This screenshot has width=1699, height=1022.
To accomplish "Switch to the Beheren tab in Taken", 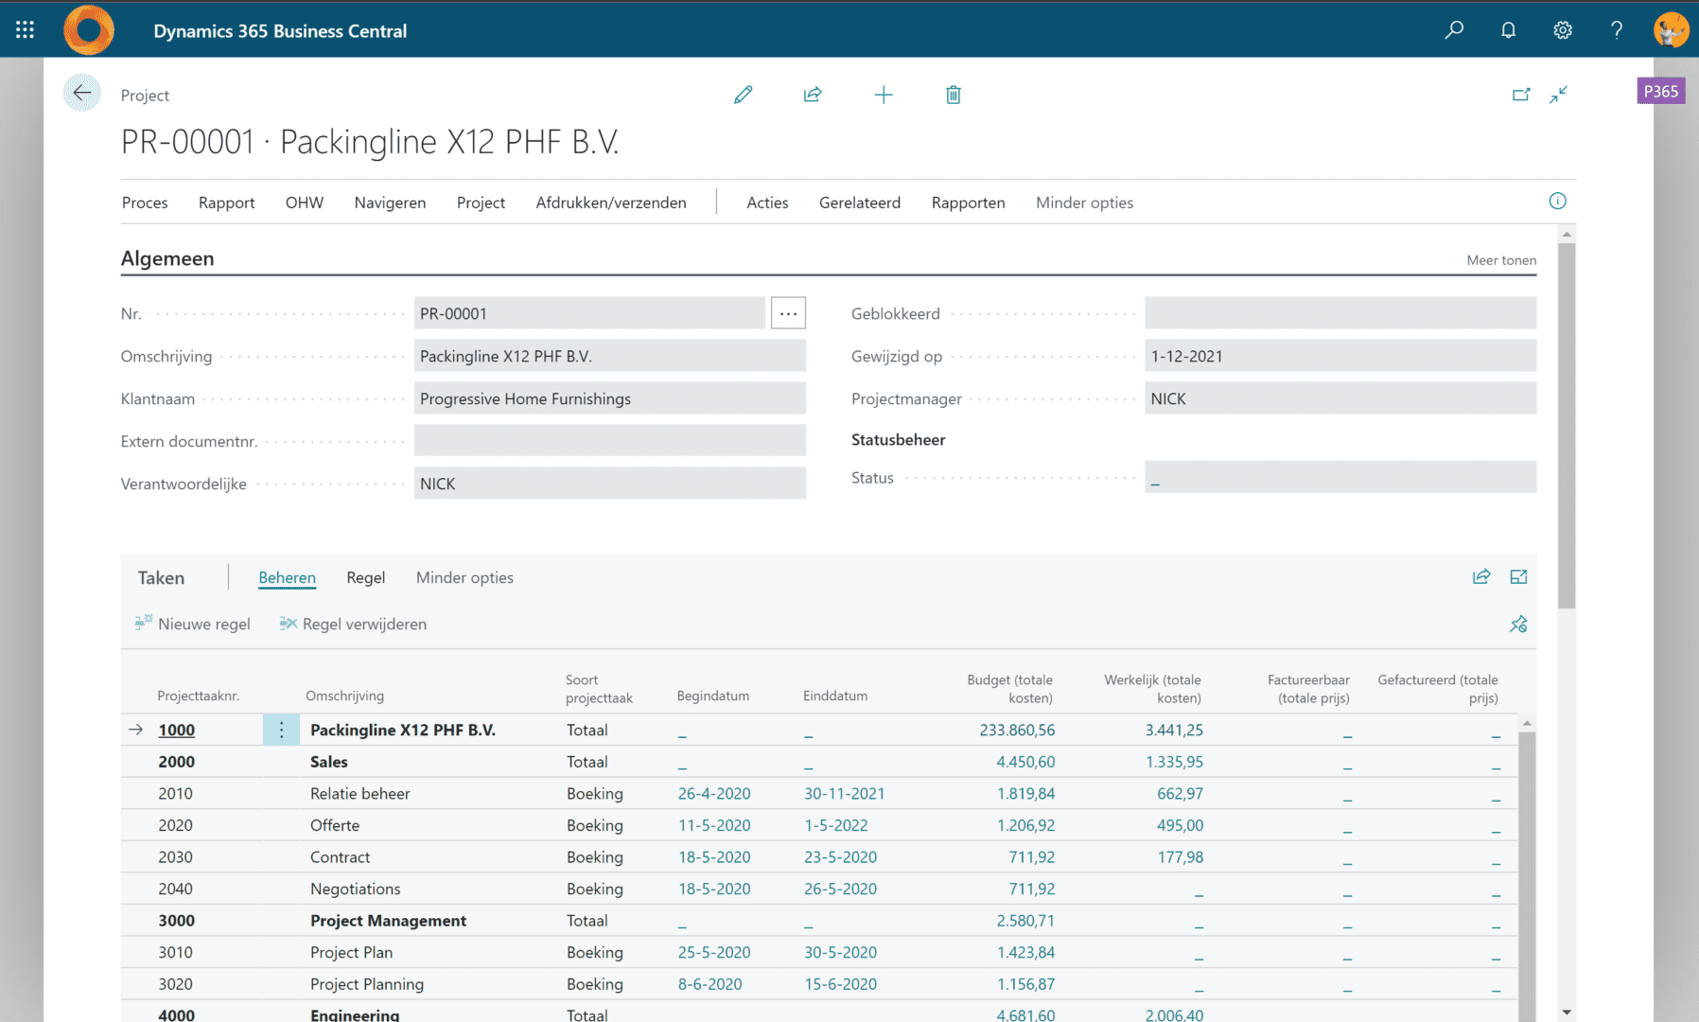I will tap(287, 577).
